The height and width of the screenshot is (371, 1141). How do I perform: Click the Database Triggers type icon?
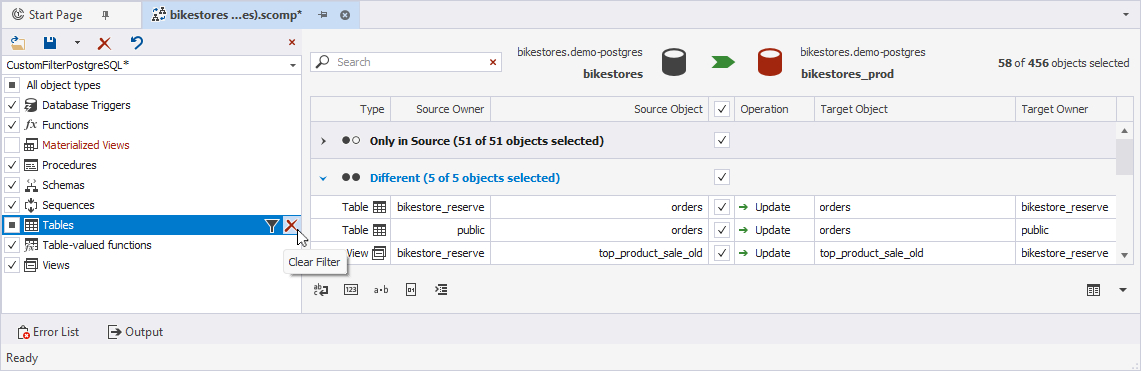[31, 105]
